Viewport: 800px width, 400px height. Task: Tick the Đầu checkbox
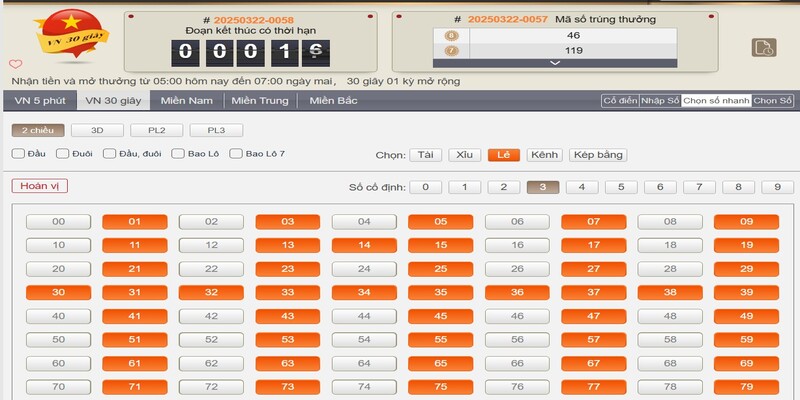18,154
